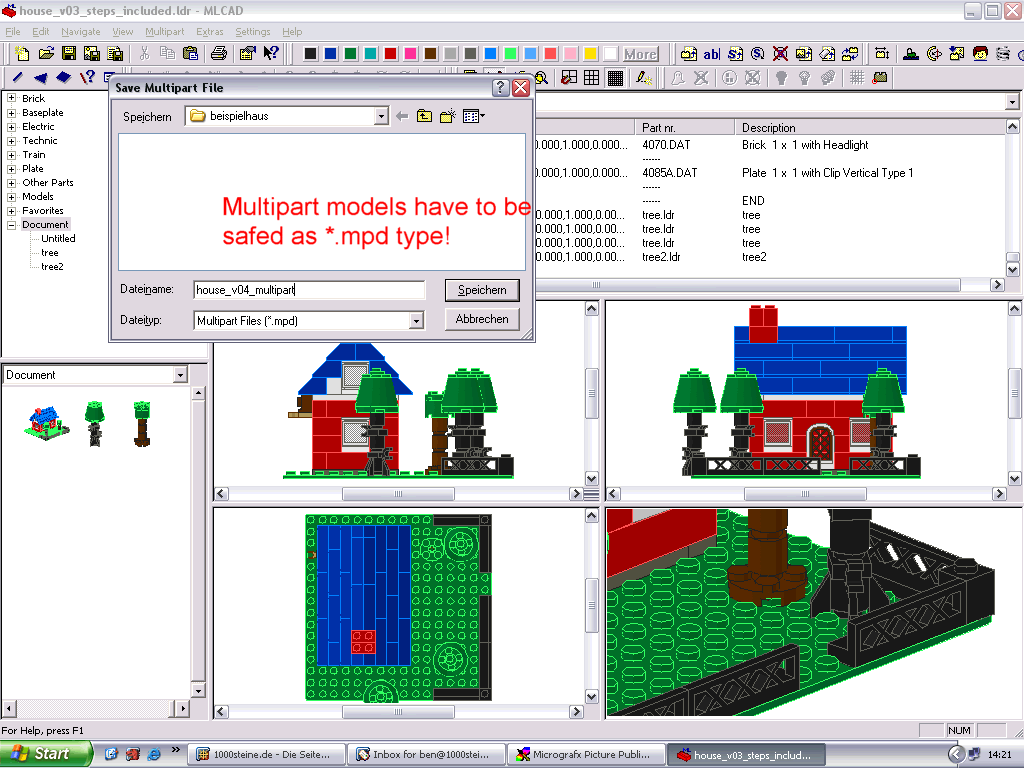
Task: Click the context help arrow icon
Action: (x=271, y=54)
